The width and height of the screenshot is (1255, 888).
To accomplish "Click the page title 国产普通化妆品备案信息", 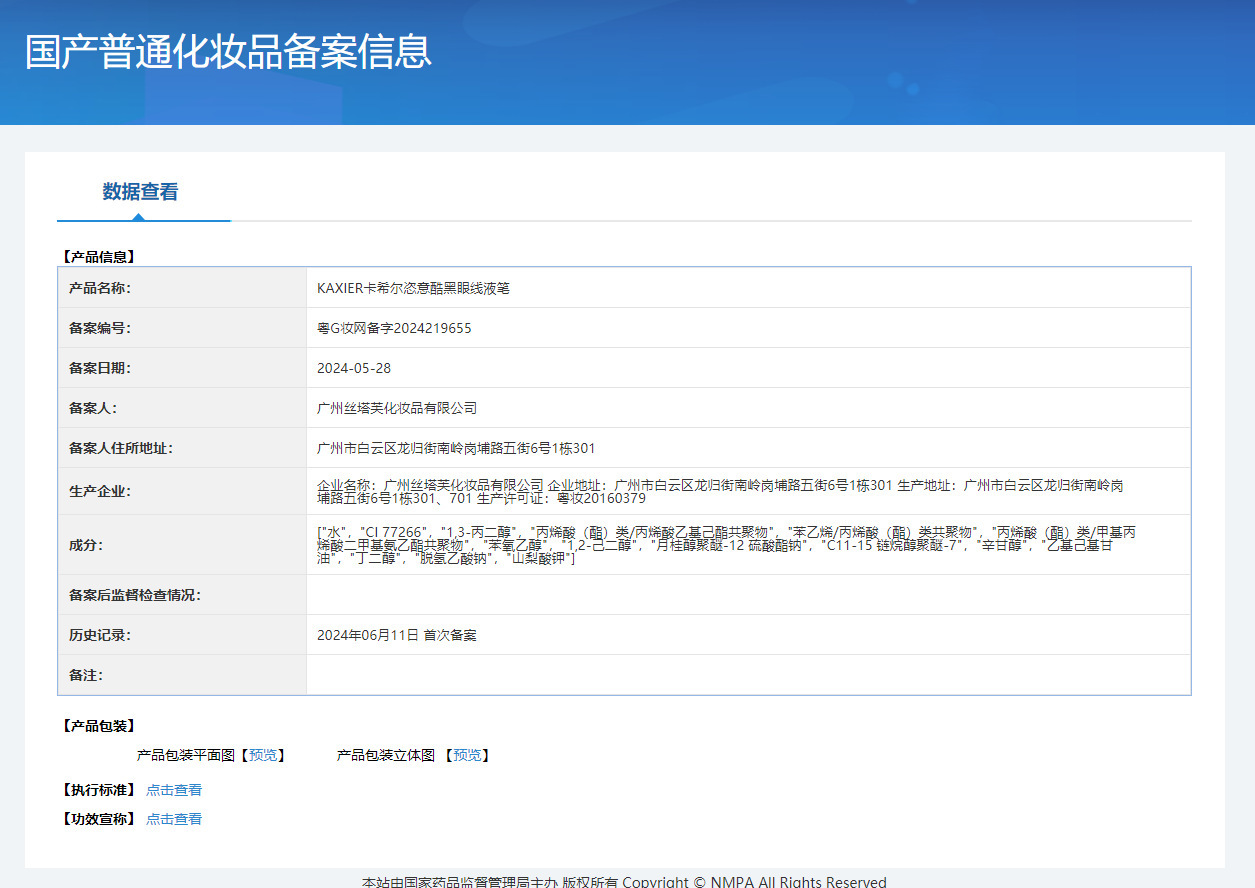I will pyautogui.click(x=228, y=52).
